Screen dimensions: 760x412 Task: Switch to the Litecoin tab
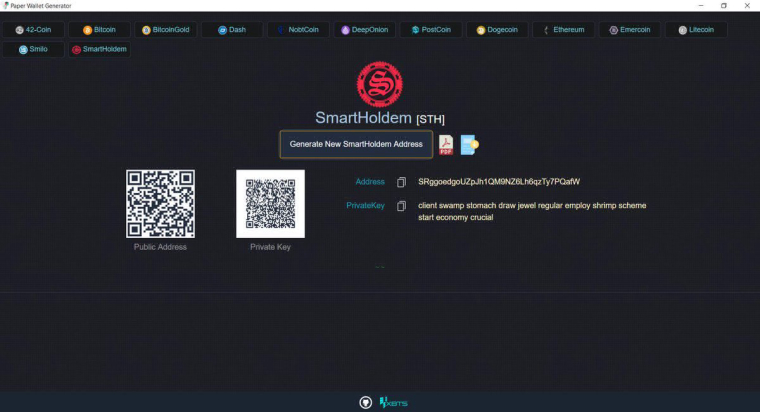[696, 30]
